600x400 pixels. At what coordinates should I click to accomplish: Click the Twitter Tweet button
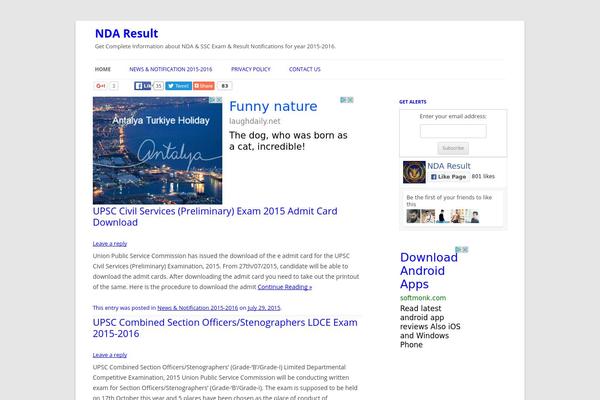pyautogui.click(x=178, y=86)
